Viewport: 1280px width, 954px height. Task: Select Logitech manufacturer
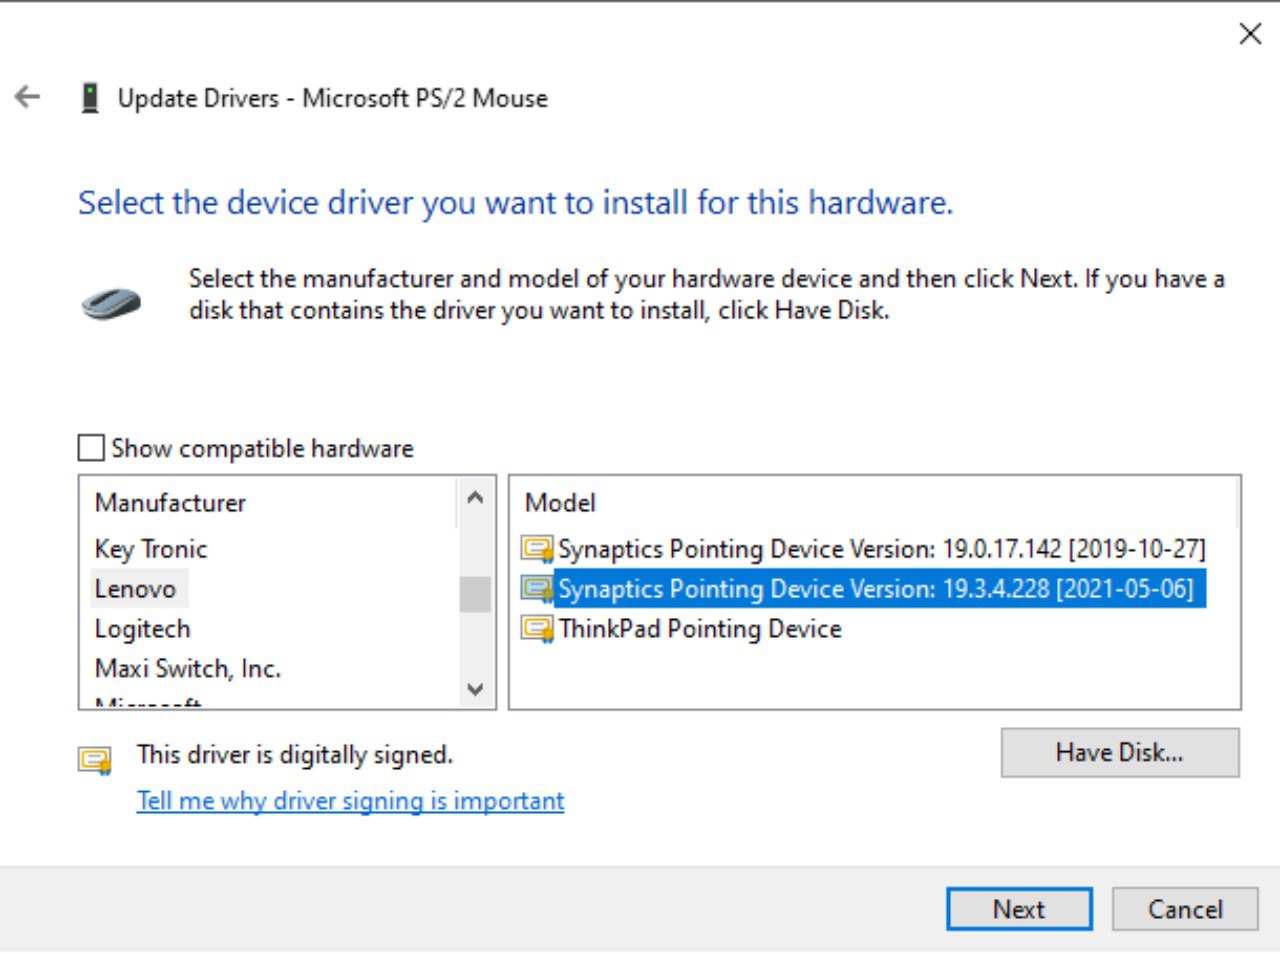pyautogui.click(x=142, y=629)
